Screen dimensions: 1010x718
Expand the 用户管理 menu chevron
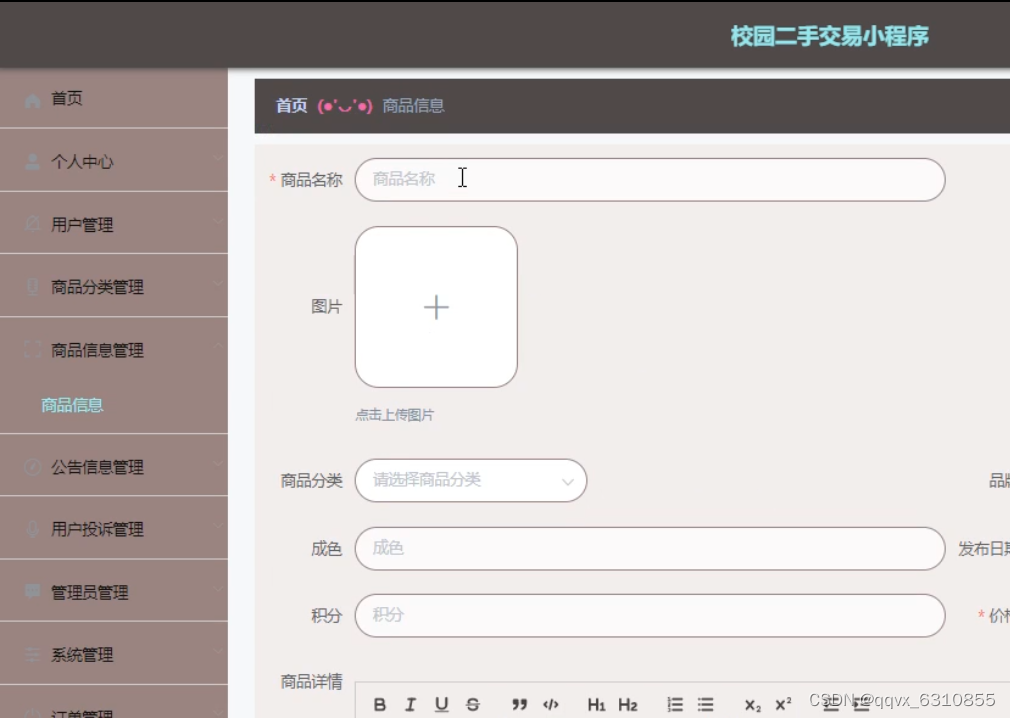pyautogui.click(x=218, y=222)
